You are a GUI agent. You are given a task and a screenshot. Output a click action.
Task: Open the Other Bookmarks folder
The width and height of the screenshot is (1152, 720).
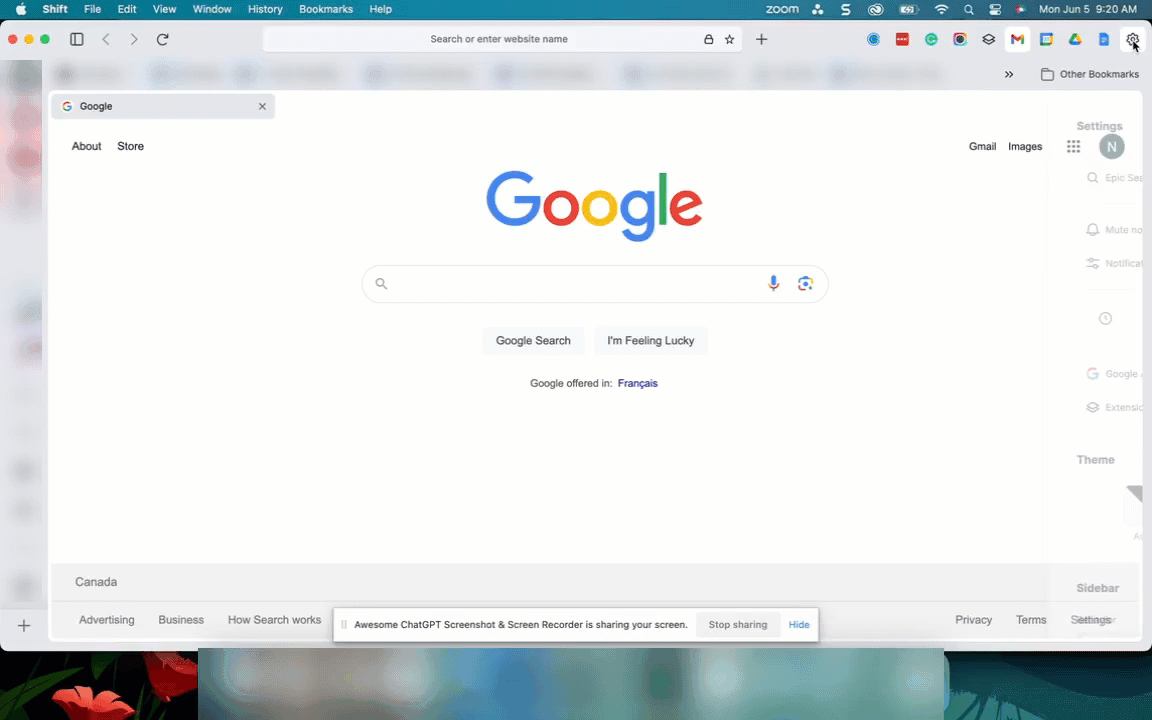point(1090,74)
